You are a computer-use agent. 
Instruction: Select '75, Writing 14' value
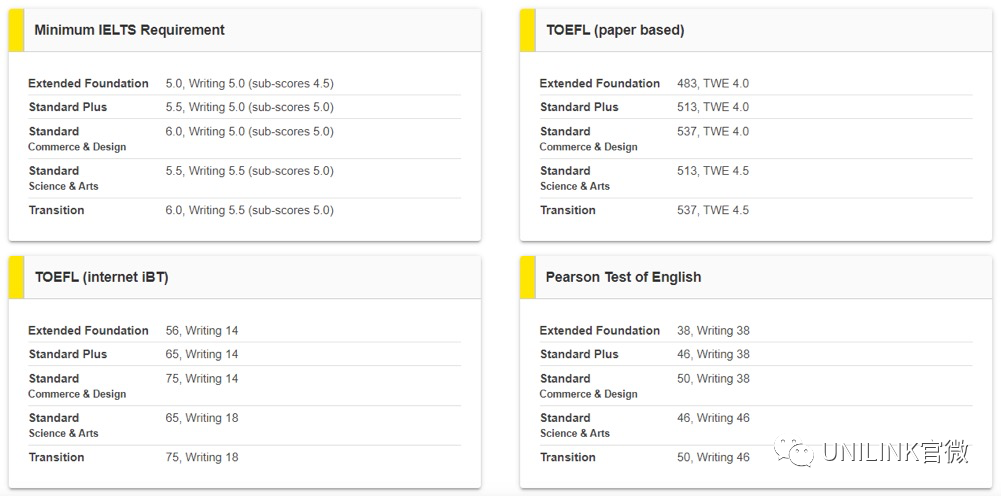point(202,379)
